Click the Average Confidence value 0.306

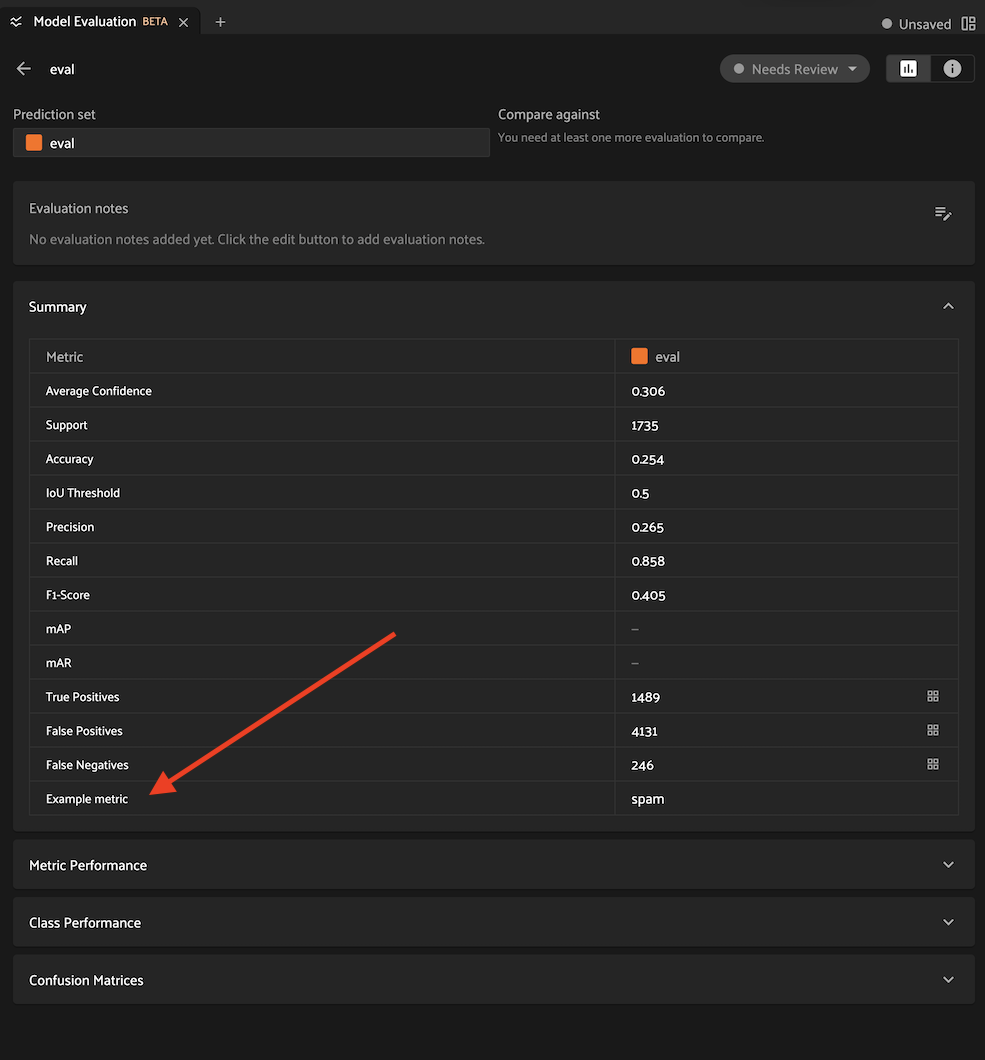[x=648, y=391]
